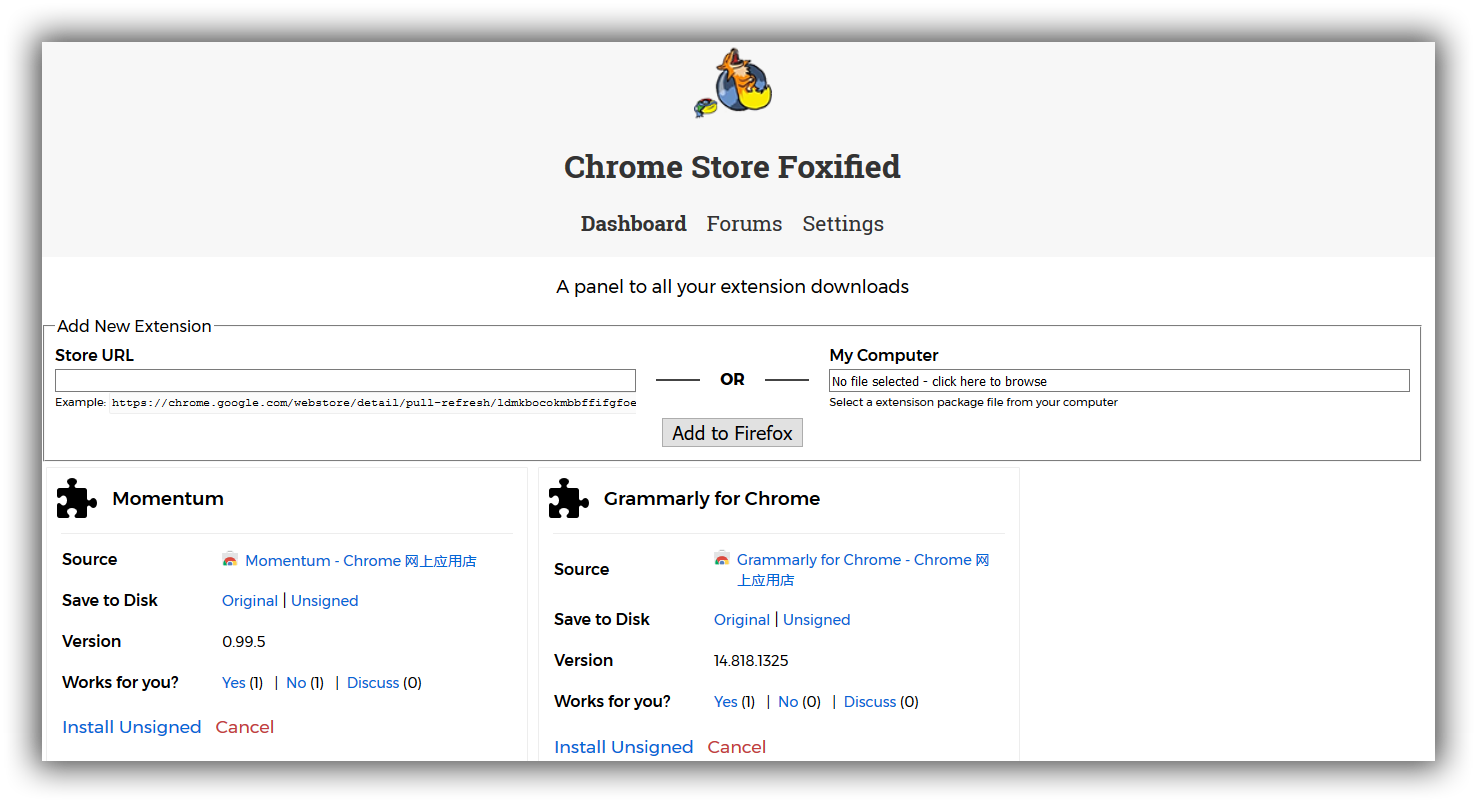Click the Chrome Store Foxified logo
Screen dimensions: 1477x803
(732, 84)
